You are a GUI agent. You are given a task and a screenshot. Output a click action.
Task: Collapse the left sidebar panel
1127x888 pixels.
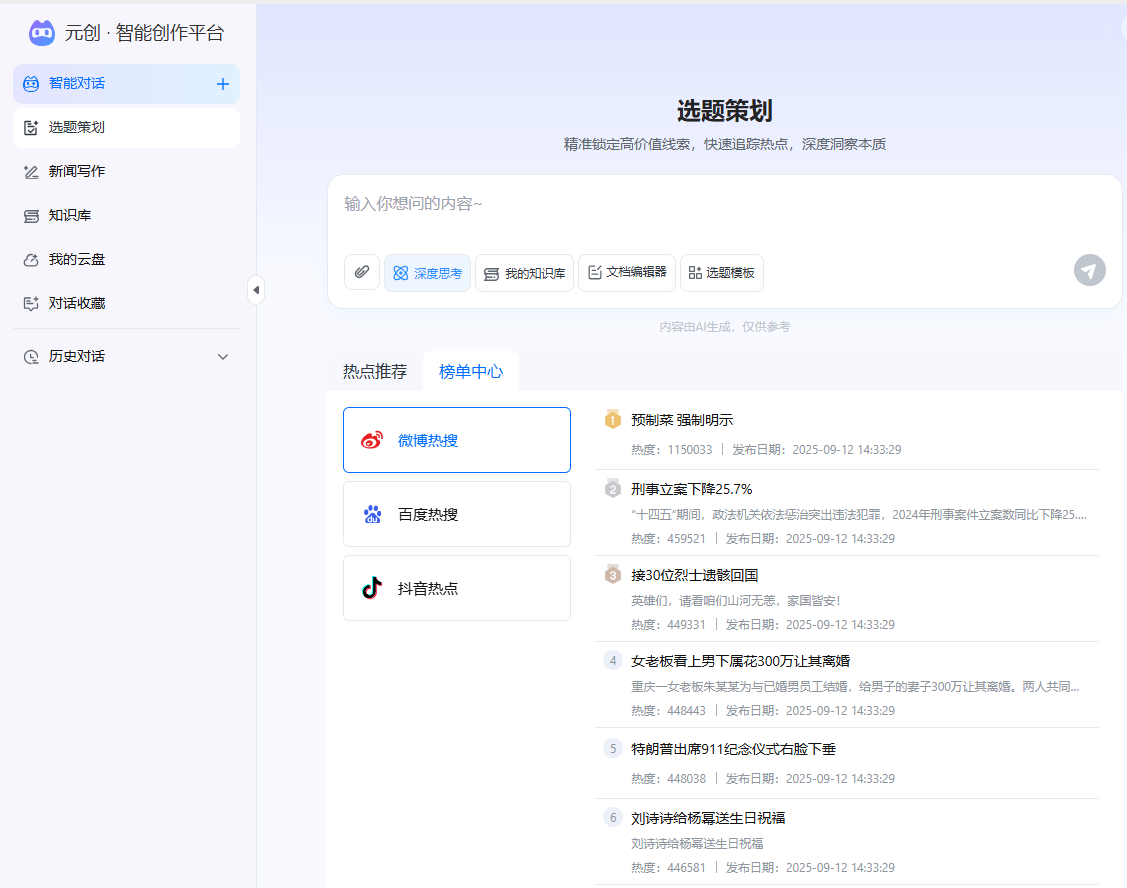pos(256,288)
